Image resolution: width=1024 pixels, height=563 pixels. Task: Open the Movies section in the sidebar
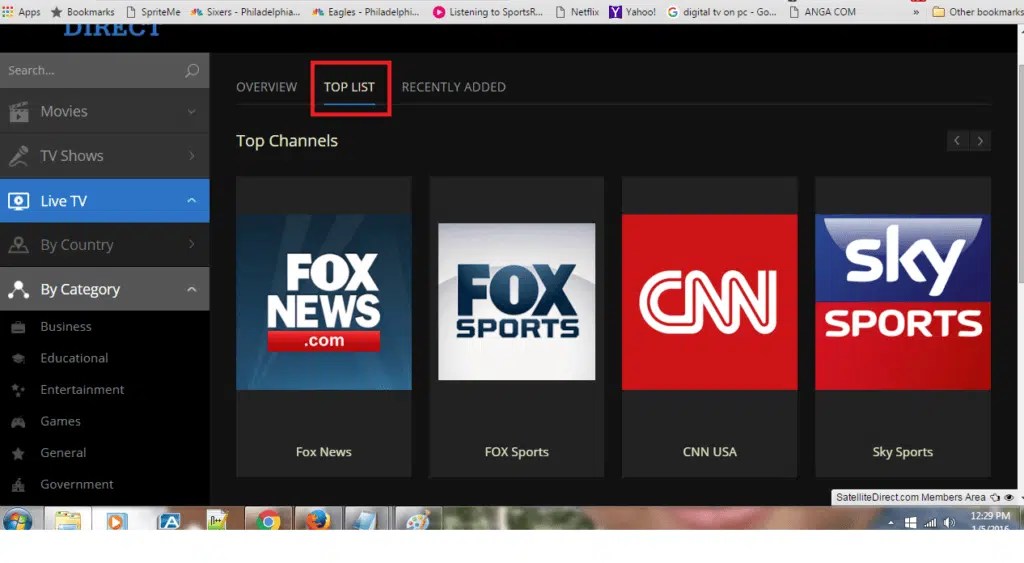coord(104,111)
